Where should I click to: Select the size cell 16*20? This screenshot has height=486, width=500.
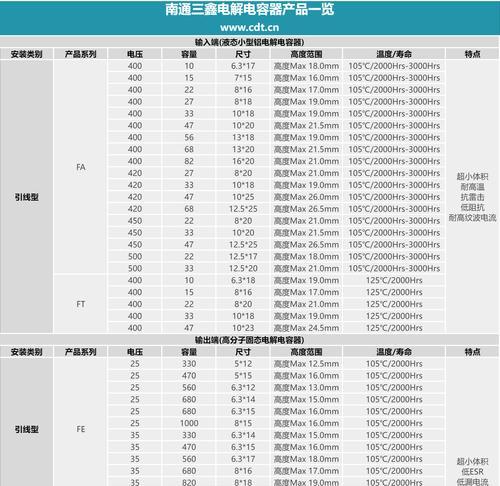[x=243, y=161]
